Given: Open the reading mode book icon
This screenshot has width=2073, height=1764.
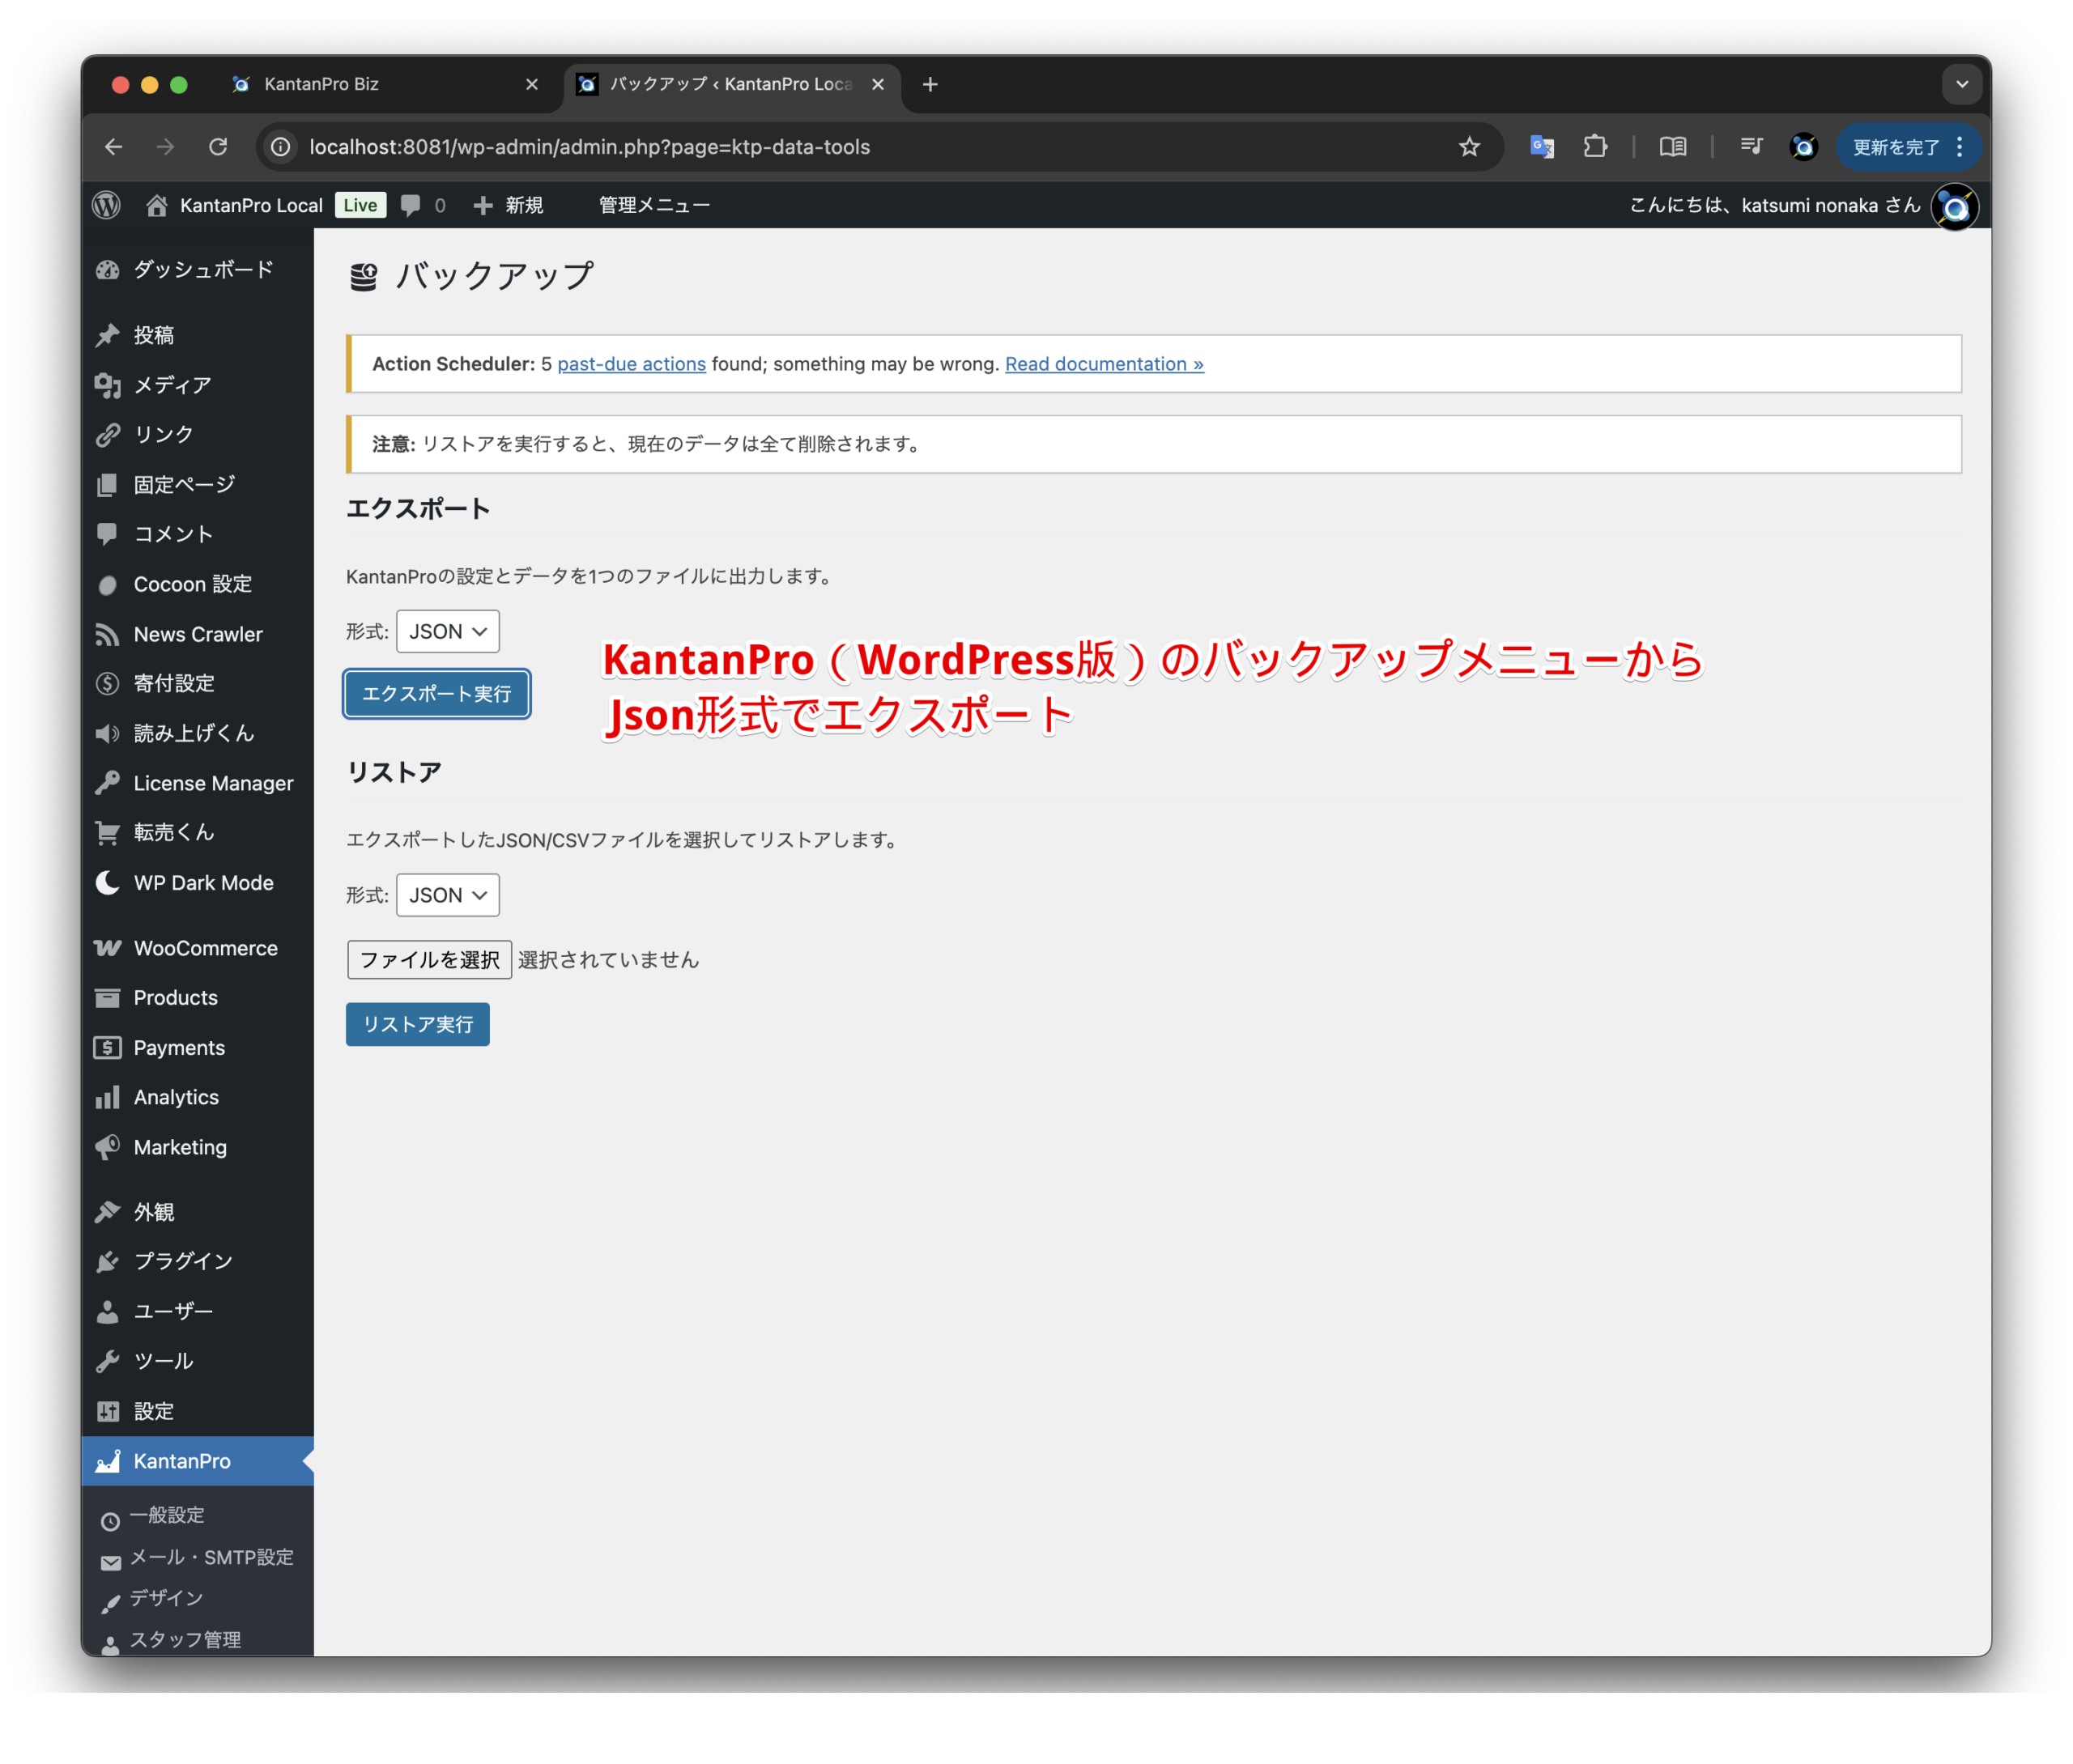Looking at the screenshot, I should [x=1672, y=147].
